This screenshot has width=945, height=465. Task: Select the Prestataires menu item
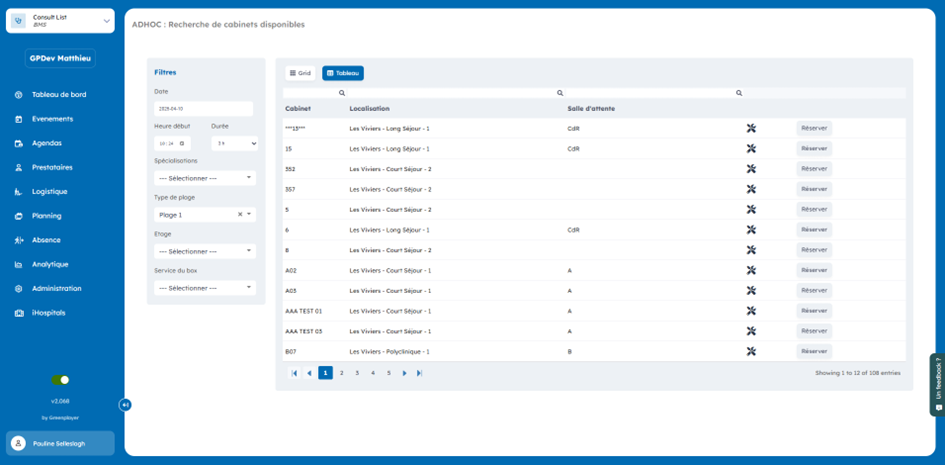click(x=52, y=167)
